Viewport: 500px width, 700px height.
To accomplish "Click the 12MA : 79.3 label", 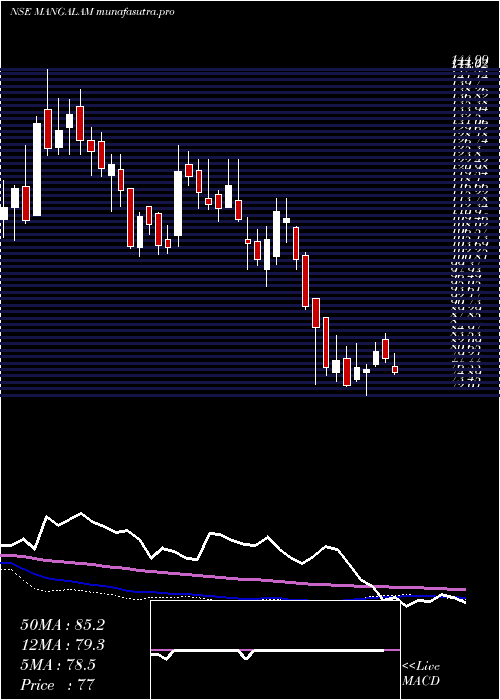I will pyautogui.click(x=62, y=645).
